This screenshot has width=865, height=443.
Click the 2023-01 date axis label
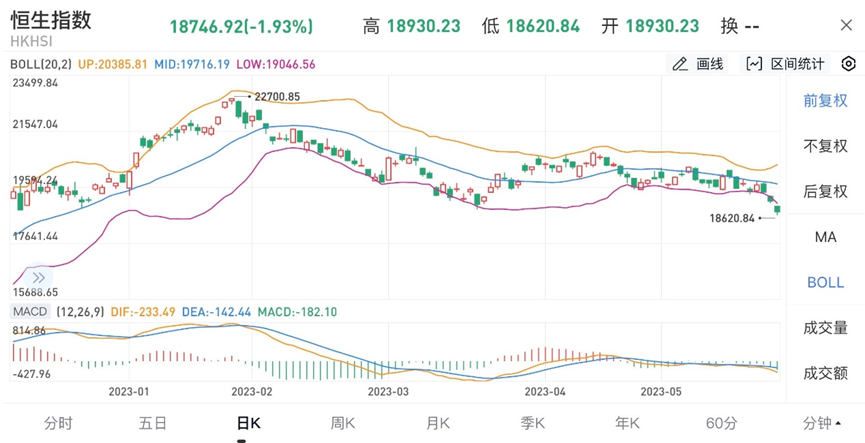pyautogui.click(x=129, y=392)
